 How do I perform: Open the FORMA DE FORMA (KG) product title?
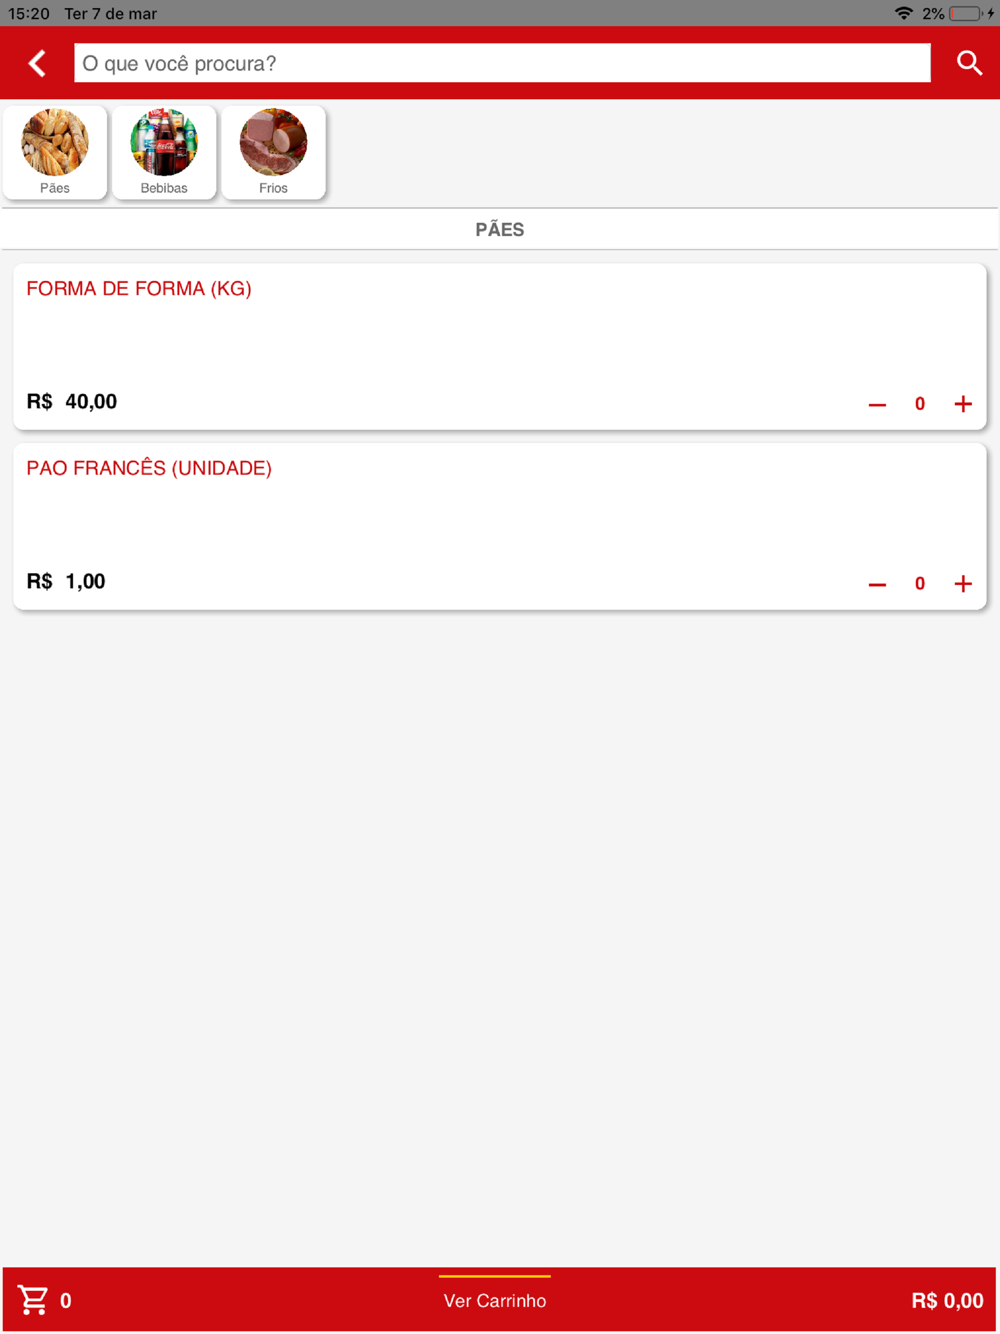[x=139, y=289]
